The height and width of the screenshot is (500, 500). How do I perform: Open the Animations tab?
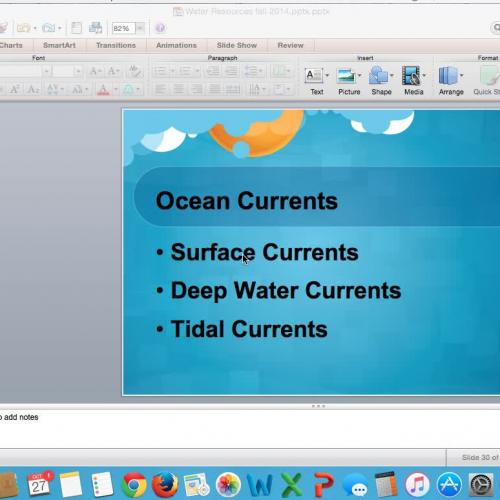click(176, 45)
